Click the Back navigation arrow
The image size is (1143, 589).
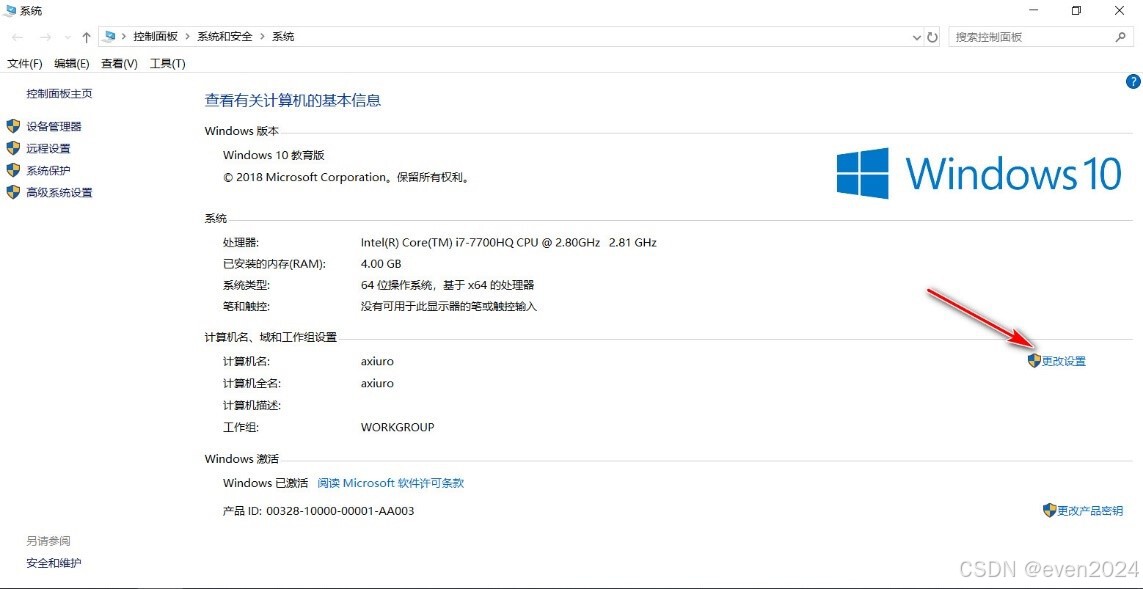[x=18, y=37]
